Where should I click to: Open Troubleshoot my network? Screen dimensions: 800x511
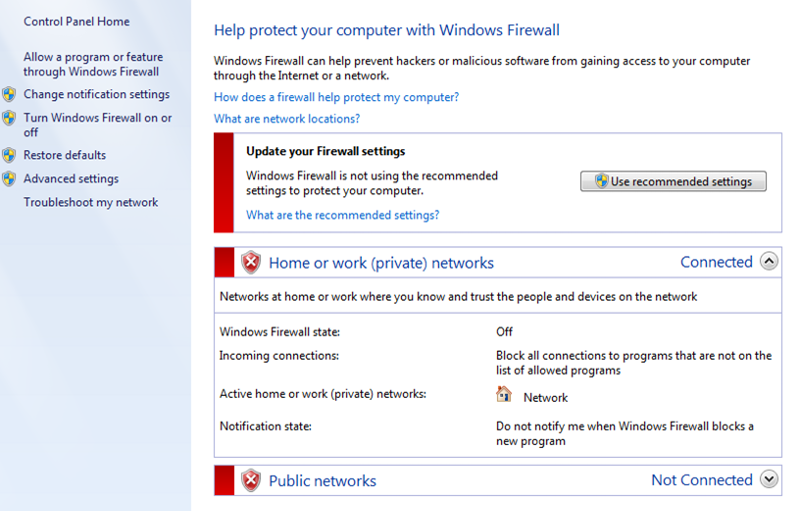point(91,202)
